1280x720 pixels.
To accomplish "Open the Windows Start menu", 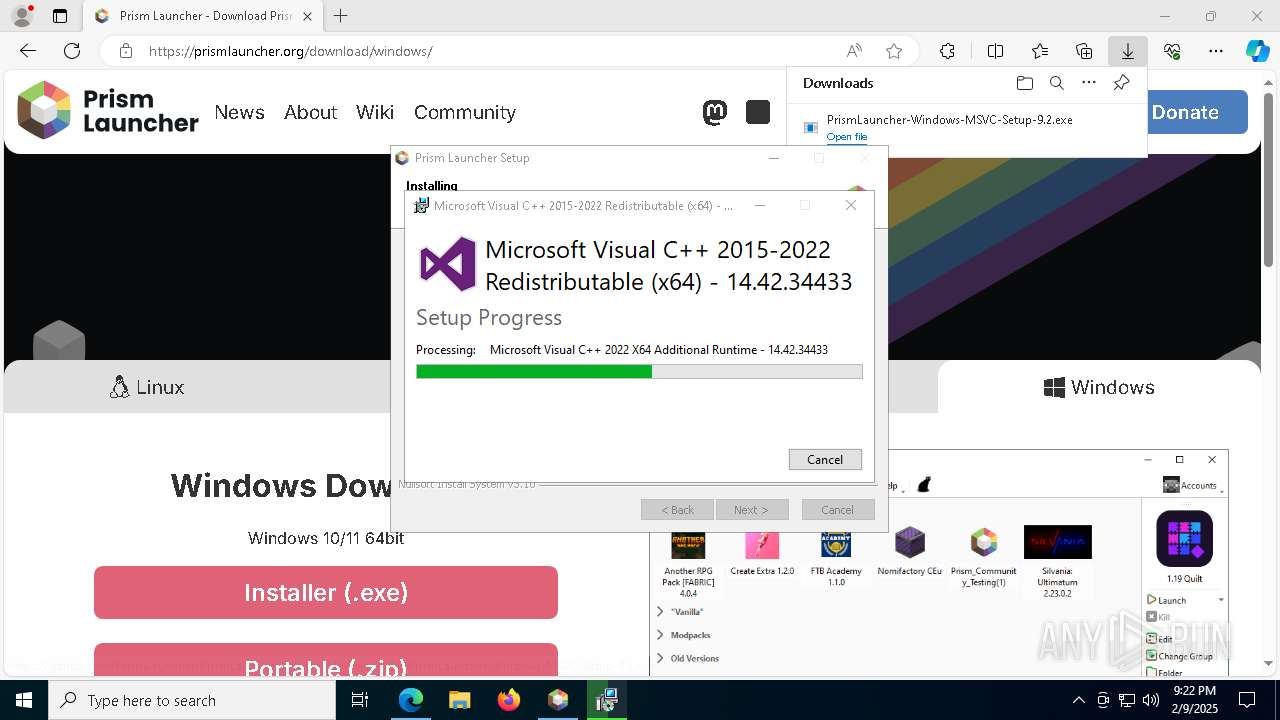I will tap(24, 700).
